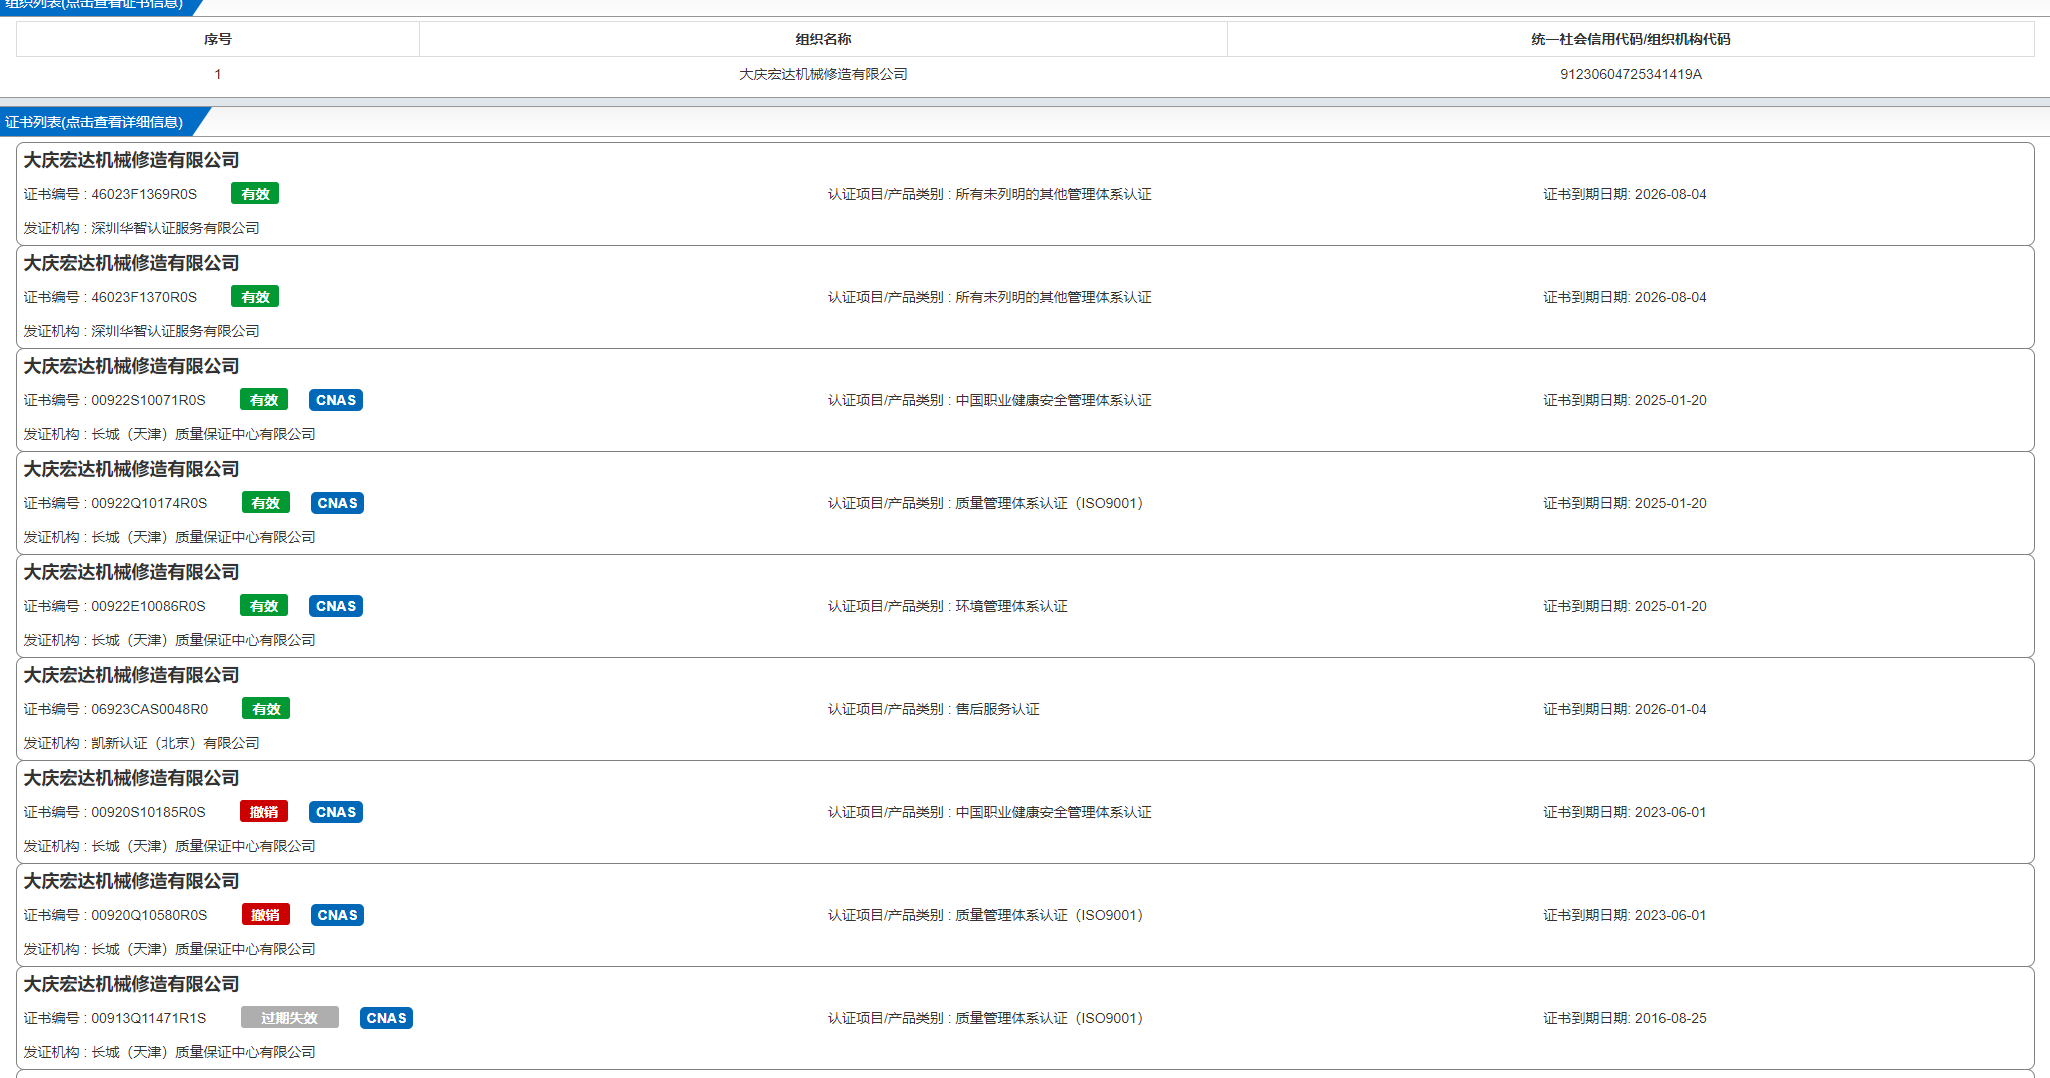Select certificate number 00920S10185R0S text

pos(148,812)
